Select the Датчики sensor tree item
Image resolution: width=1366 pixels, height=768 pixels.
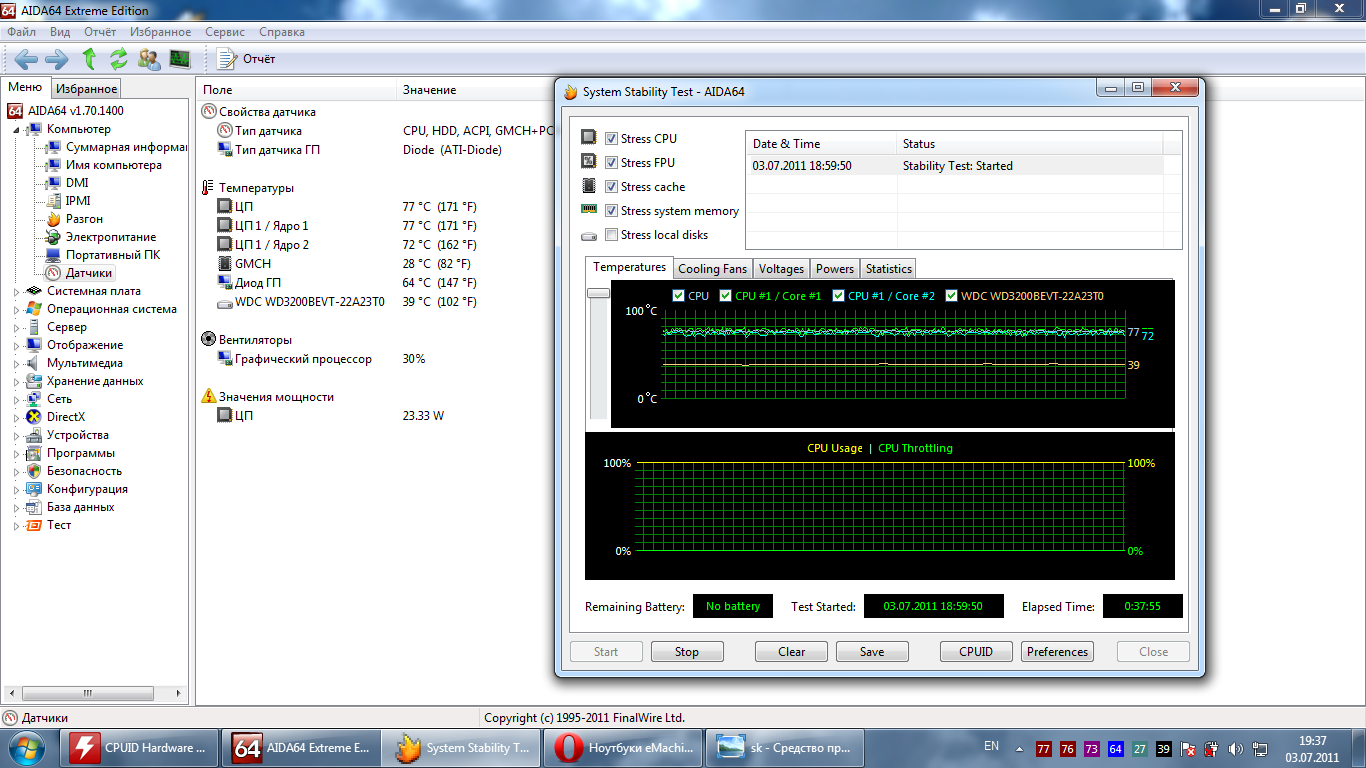[89, 273]
